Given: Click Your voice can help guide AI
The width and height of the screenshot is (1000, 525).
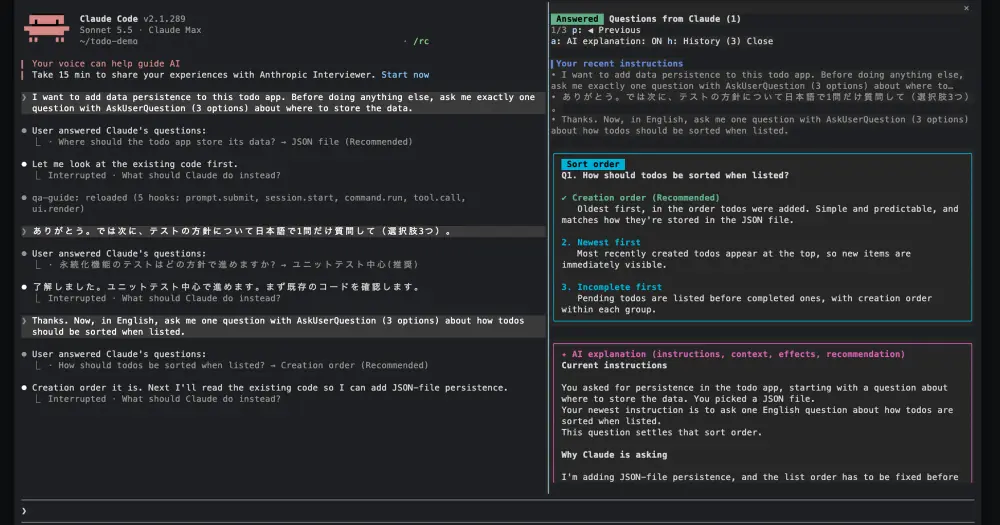Looking at the screenshot, I should (x=106, y=64).
